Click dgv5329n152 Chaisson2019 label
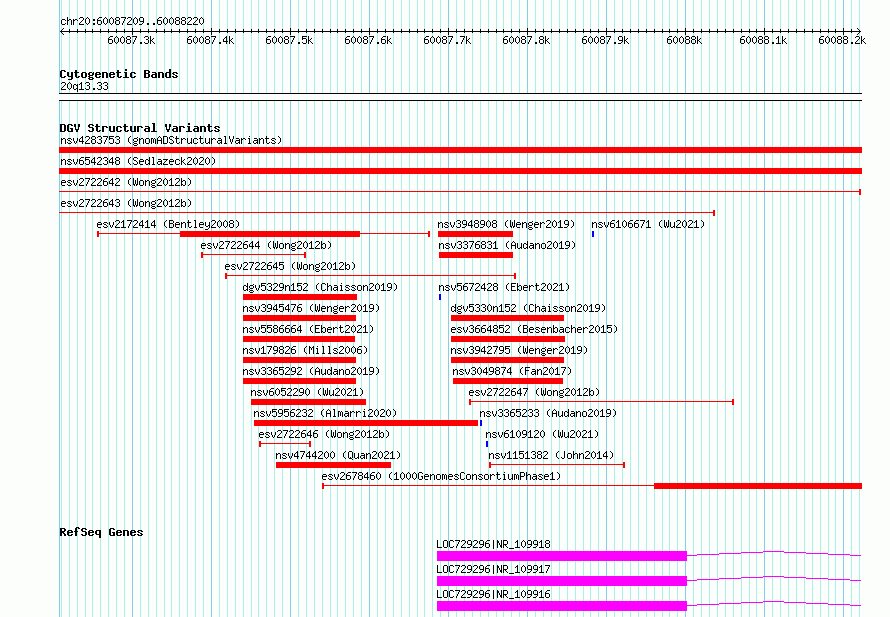Screen dimensions: 890x617 pyautogui.click(x=320, y=287)
